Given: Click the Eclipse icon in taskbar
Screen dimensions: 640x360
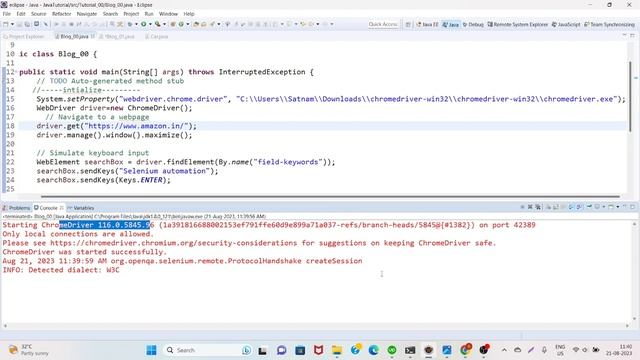Looking at the screenshot, I should [428, 350].
